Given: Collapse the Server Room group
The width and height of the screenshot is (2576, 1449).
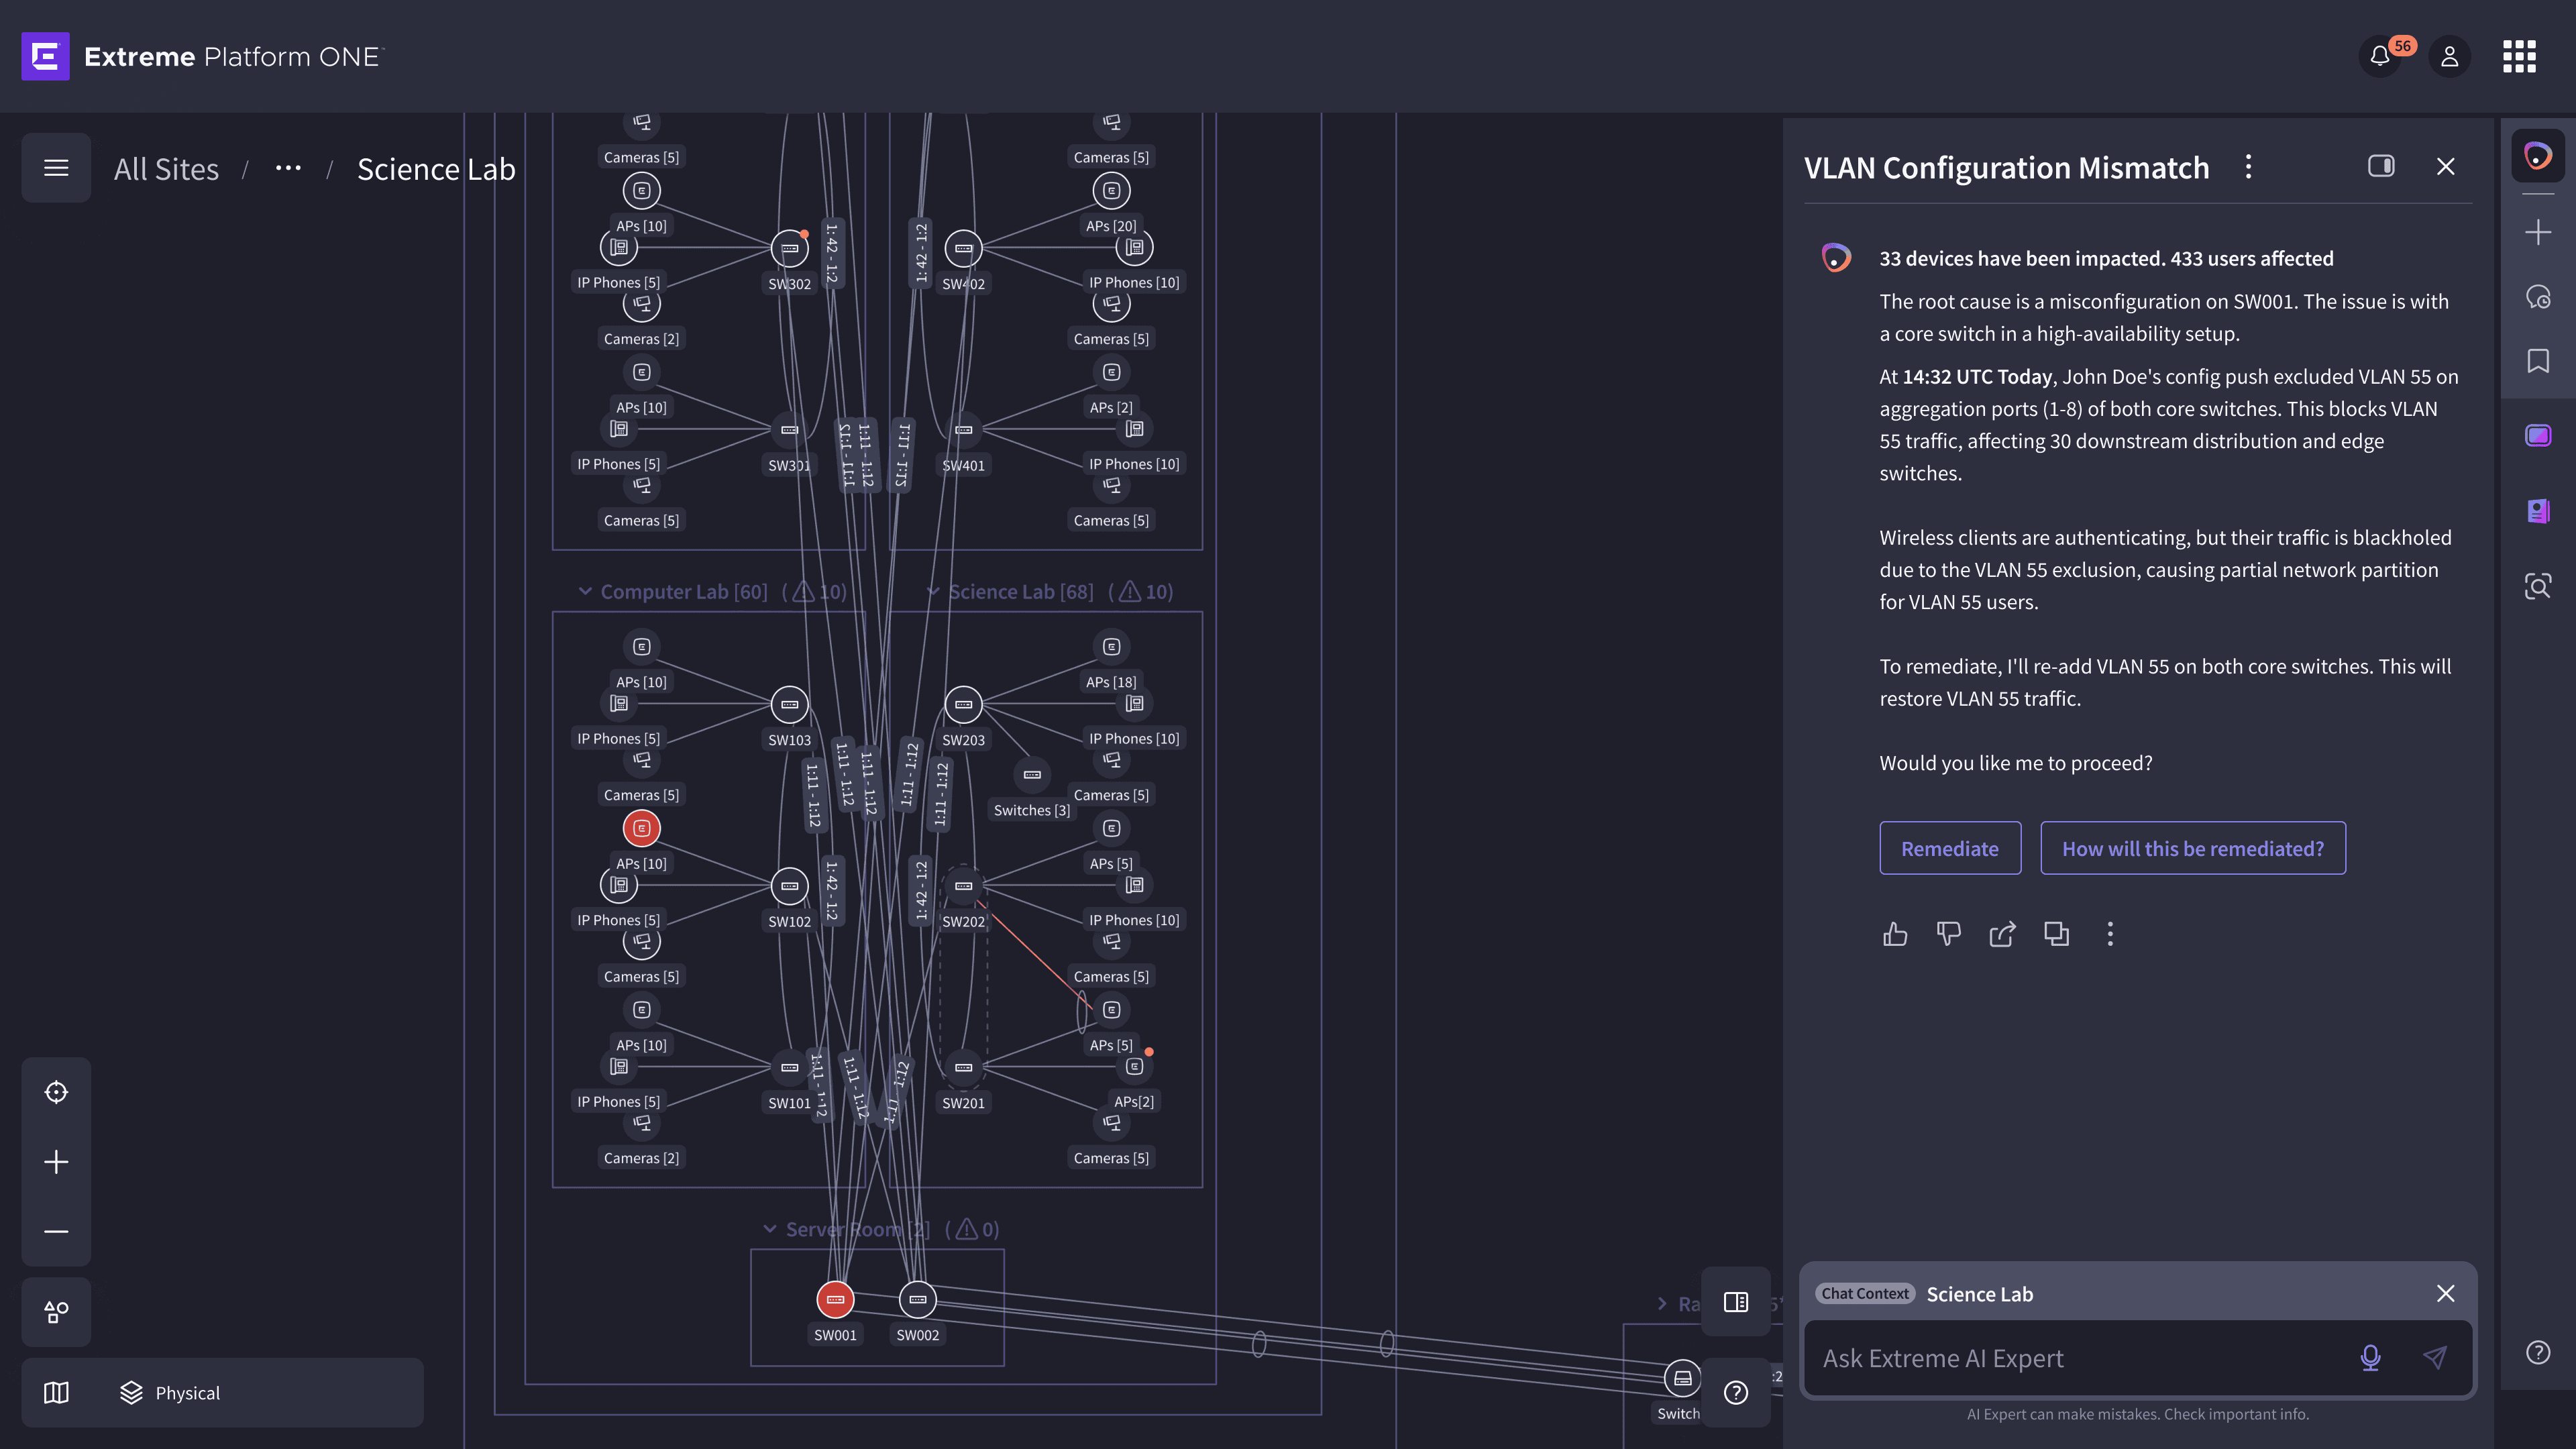Looking at the screenshot, I should 770,1229.
